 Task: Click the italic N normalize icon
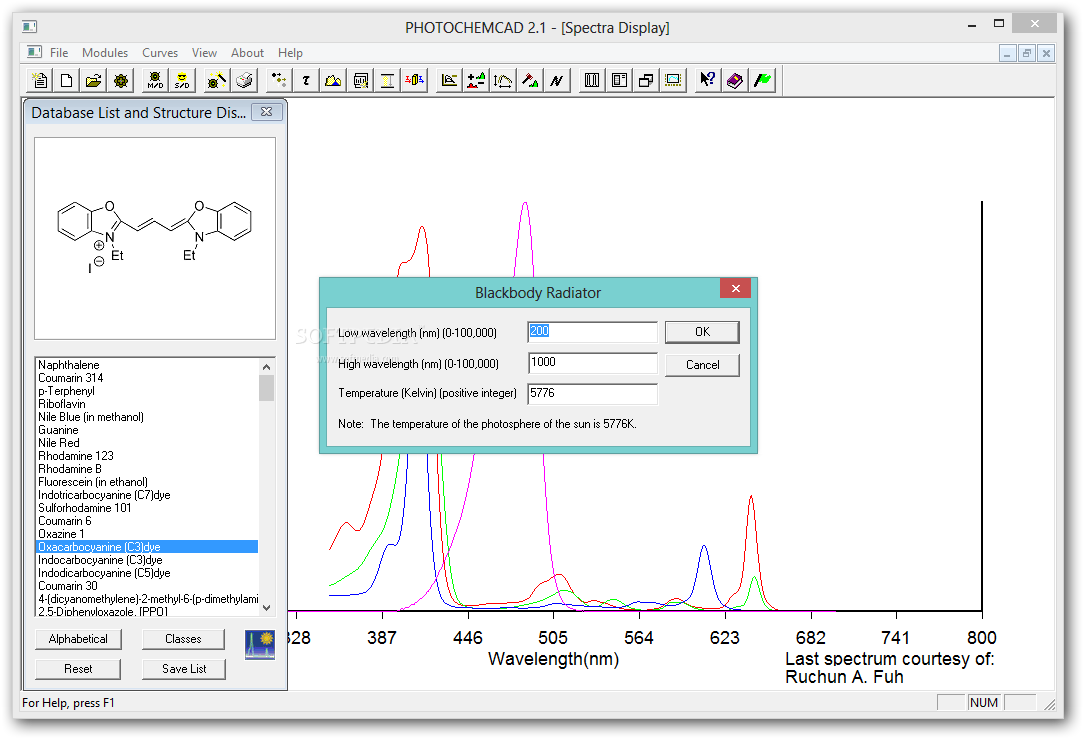click(x=557, y=80)
